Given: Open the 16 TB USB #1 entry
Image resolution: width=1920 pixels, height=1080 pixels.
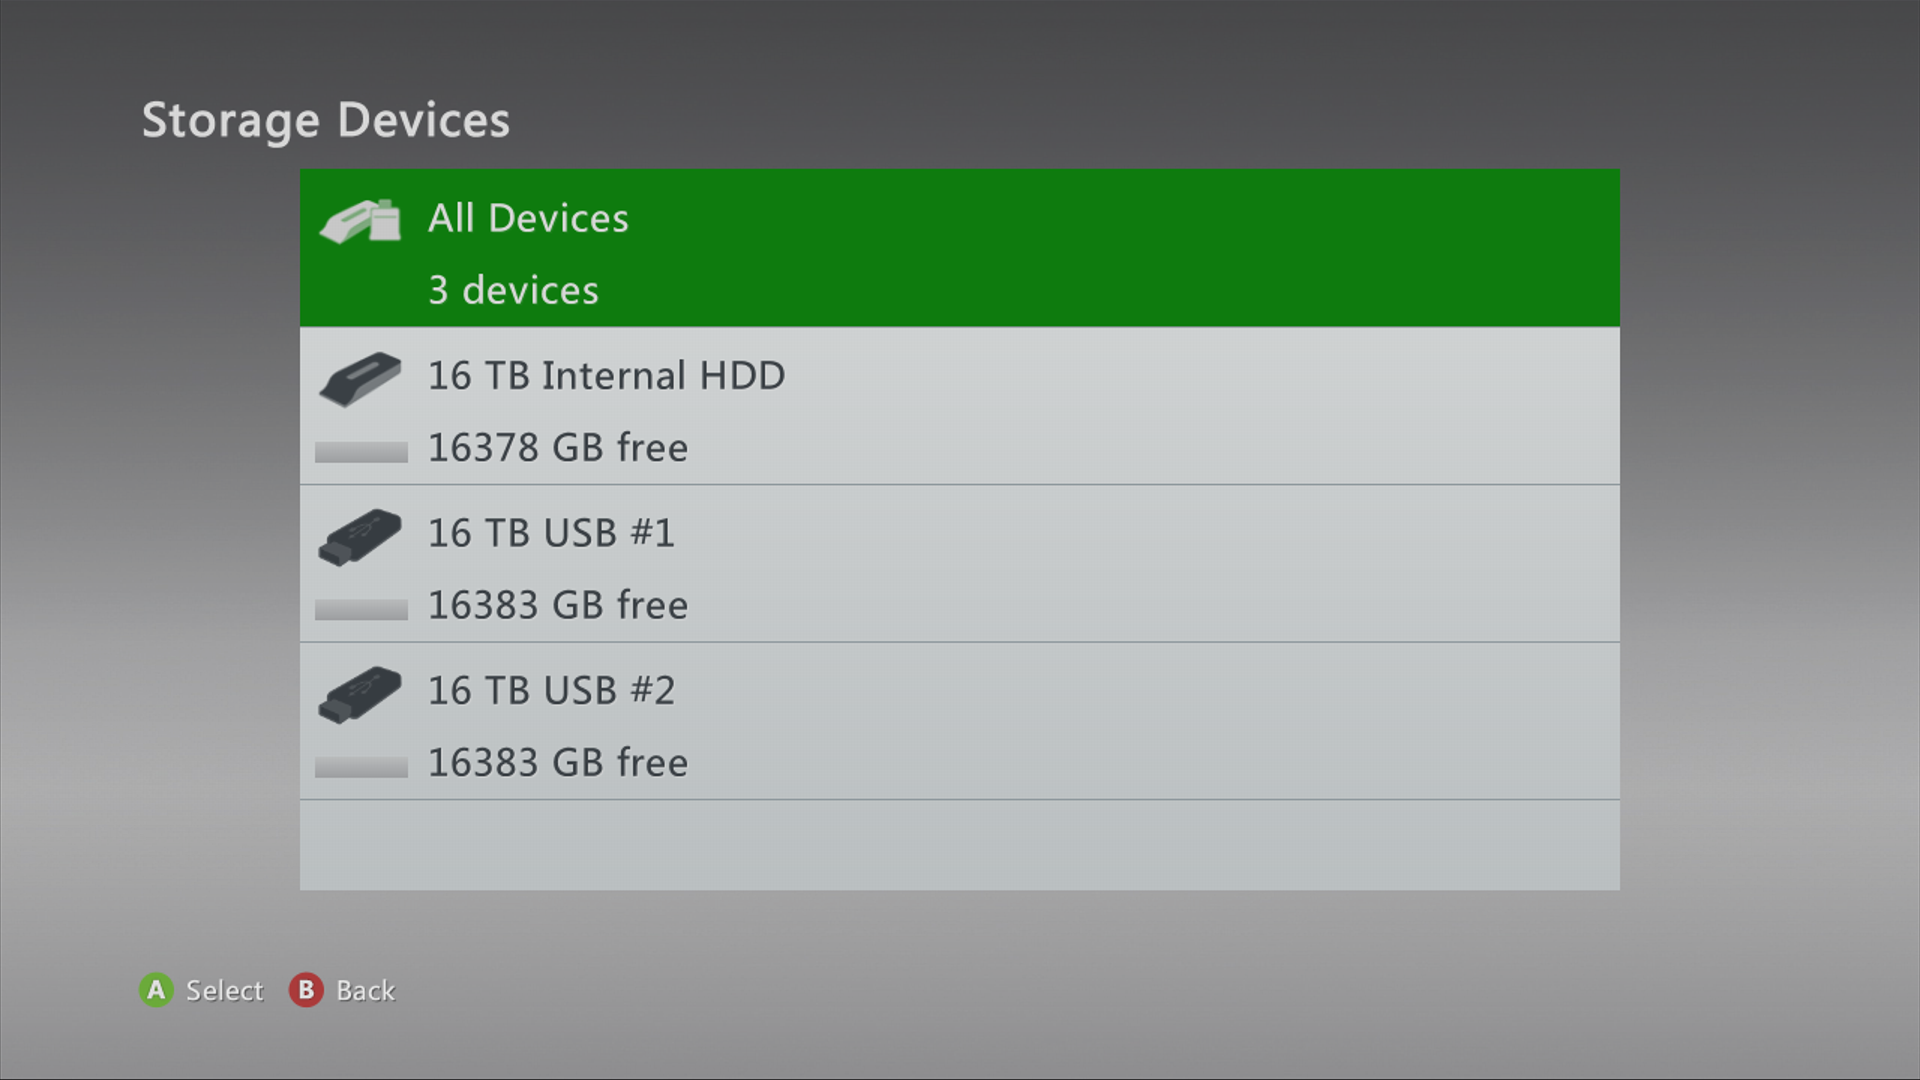Looking at the screenshot, I should (x=960, y=564).
